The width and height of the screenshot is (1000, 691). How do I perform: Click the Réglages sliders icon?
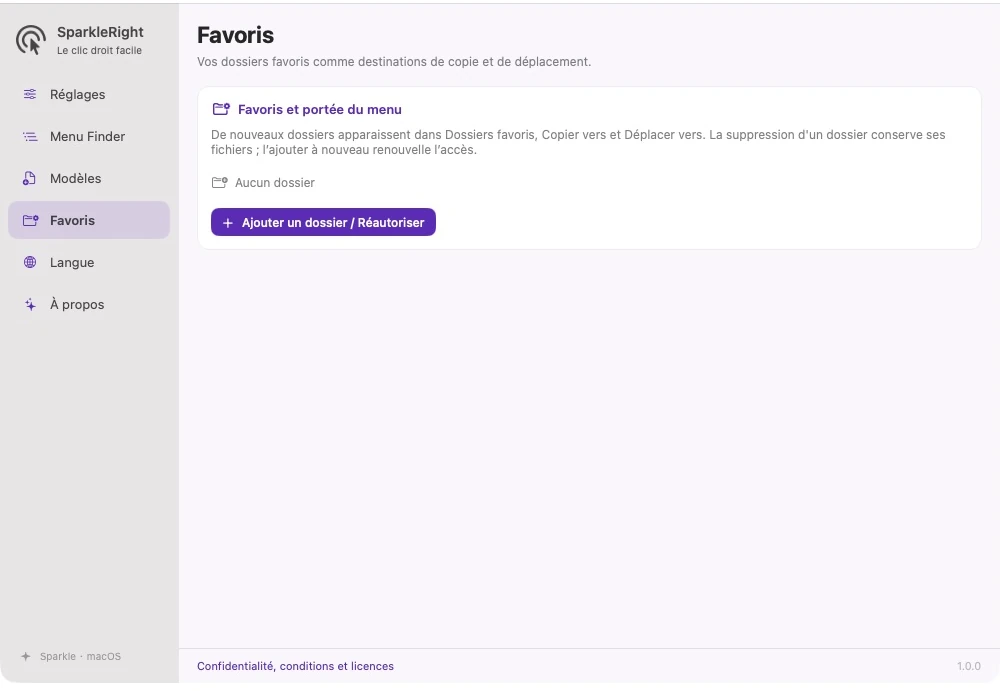click(30, 94)
